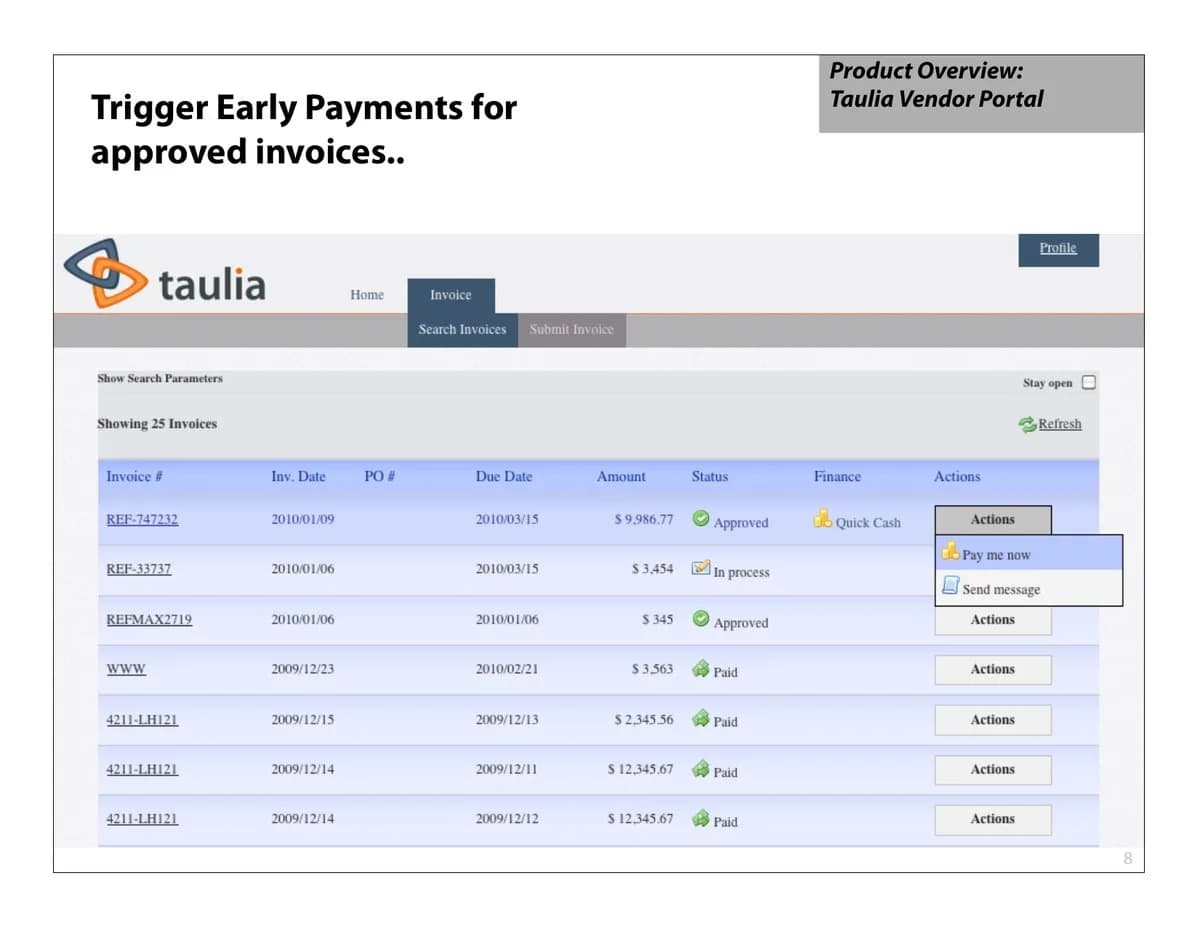Click the green Refresh arrows icon
Screen dimensions: 1200x926
[x=1027, y=424]
